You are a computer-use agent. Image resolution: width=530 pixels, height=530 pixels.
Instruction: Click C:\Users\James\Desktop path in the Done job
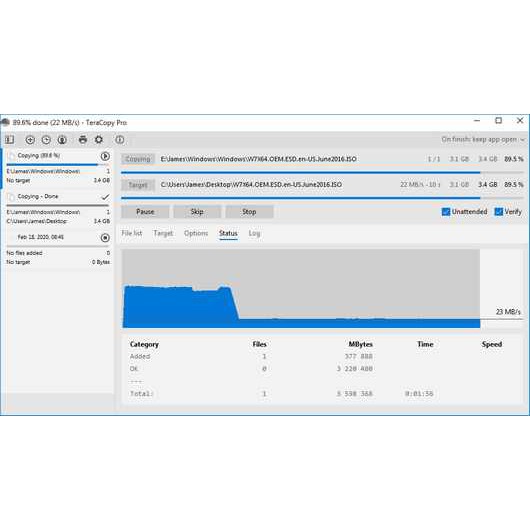point(37,221)
